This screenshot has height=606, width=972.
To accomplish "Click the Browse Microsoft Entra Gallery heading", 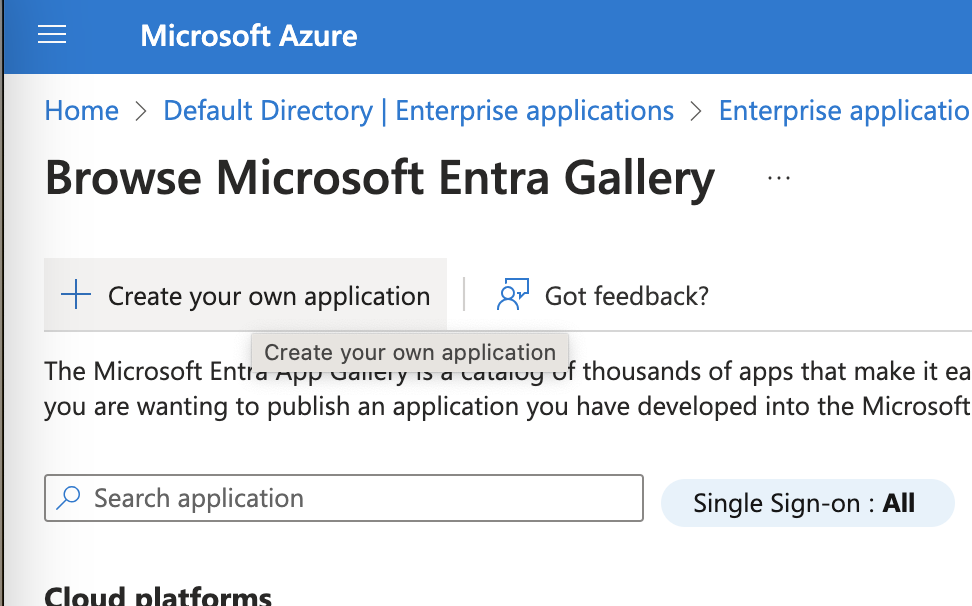I will [x=380, y=178].
